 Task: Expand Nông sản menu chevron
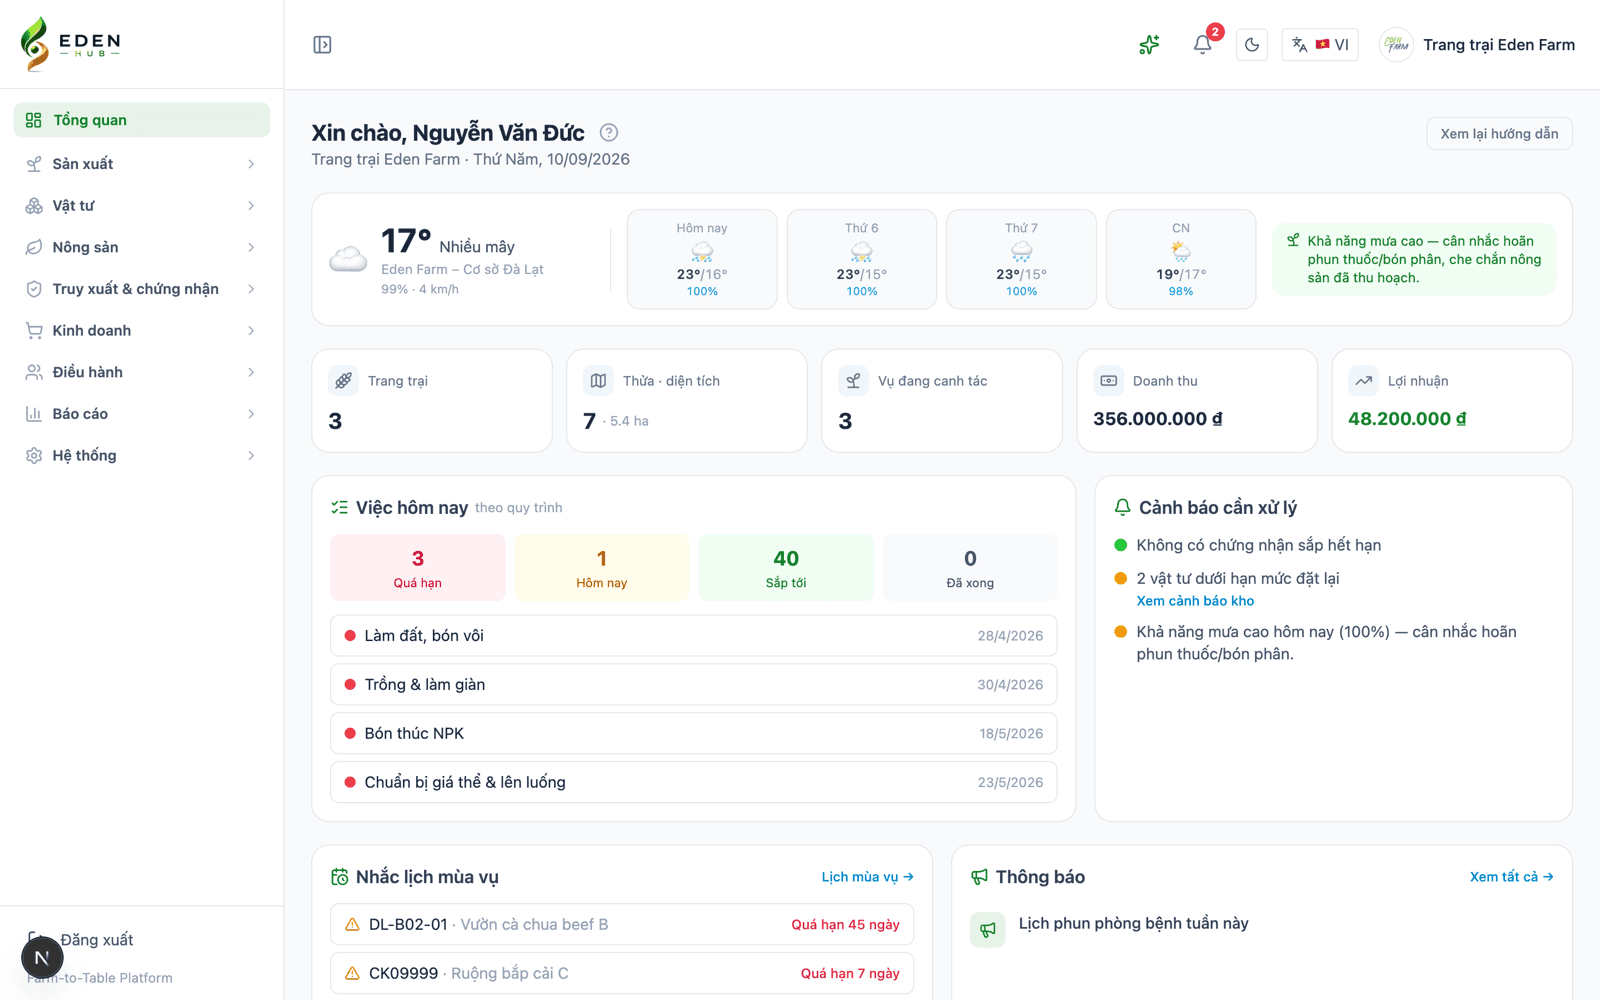[x=251, y=247]
